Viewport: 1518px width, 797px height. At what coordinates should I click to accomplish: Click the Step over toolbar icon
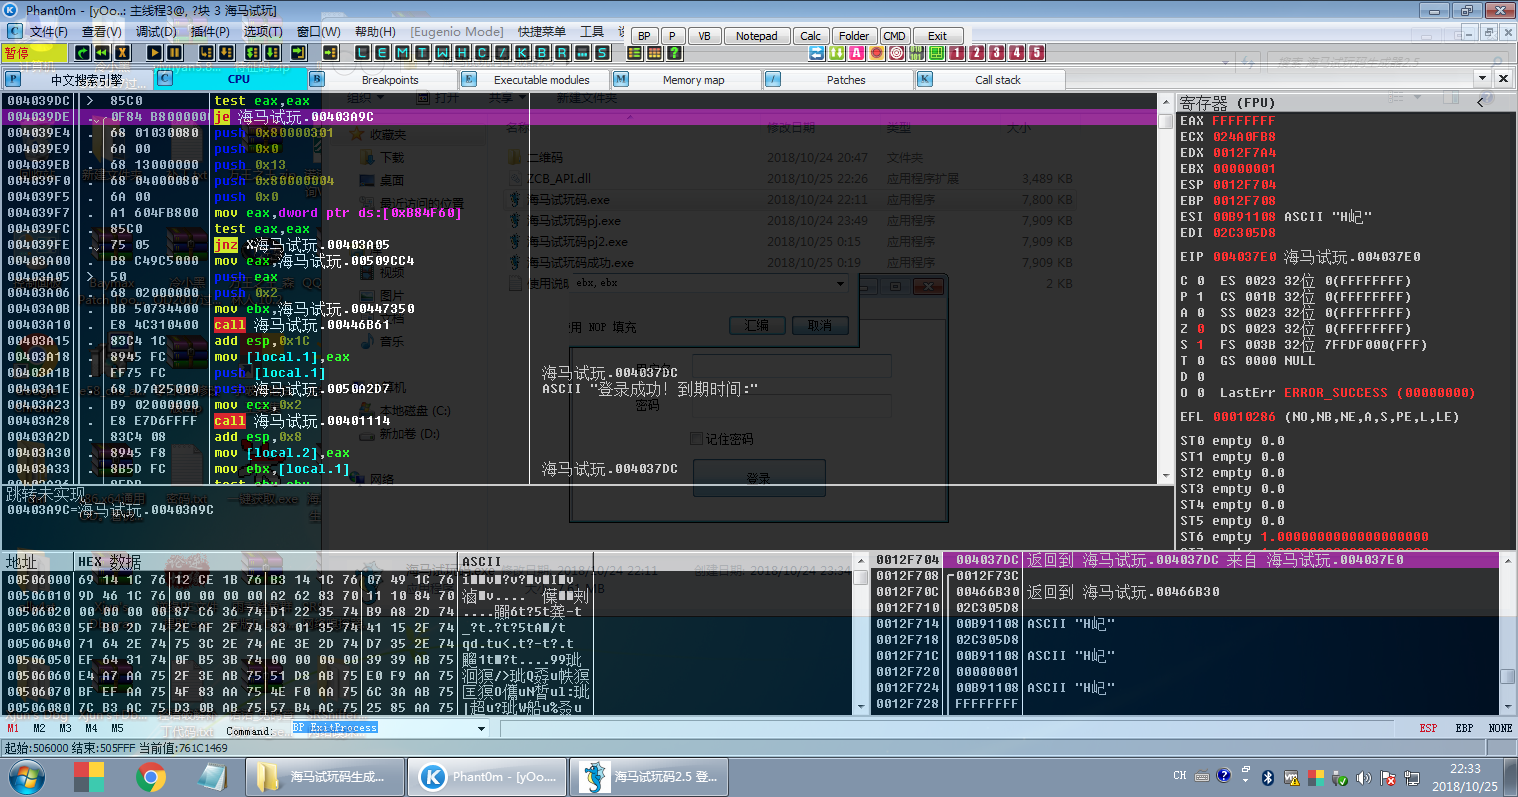pos(227,52)
